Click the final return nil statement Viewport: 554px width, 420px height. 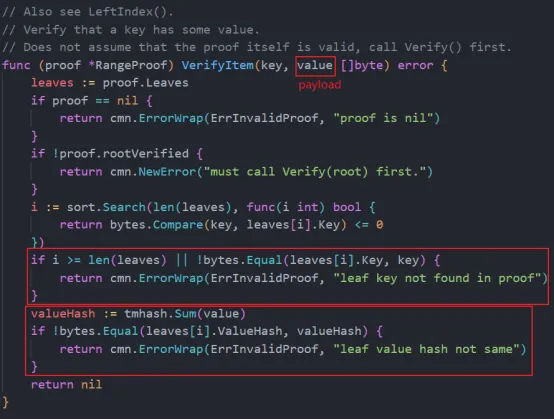66,385
